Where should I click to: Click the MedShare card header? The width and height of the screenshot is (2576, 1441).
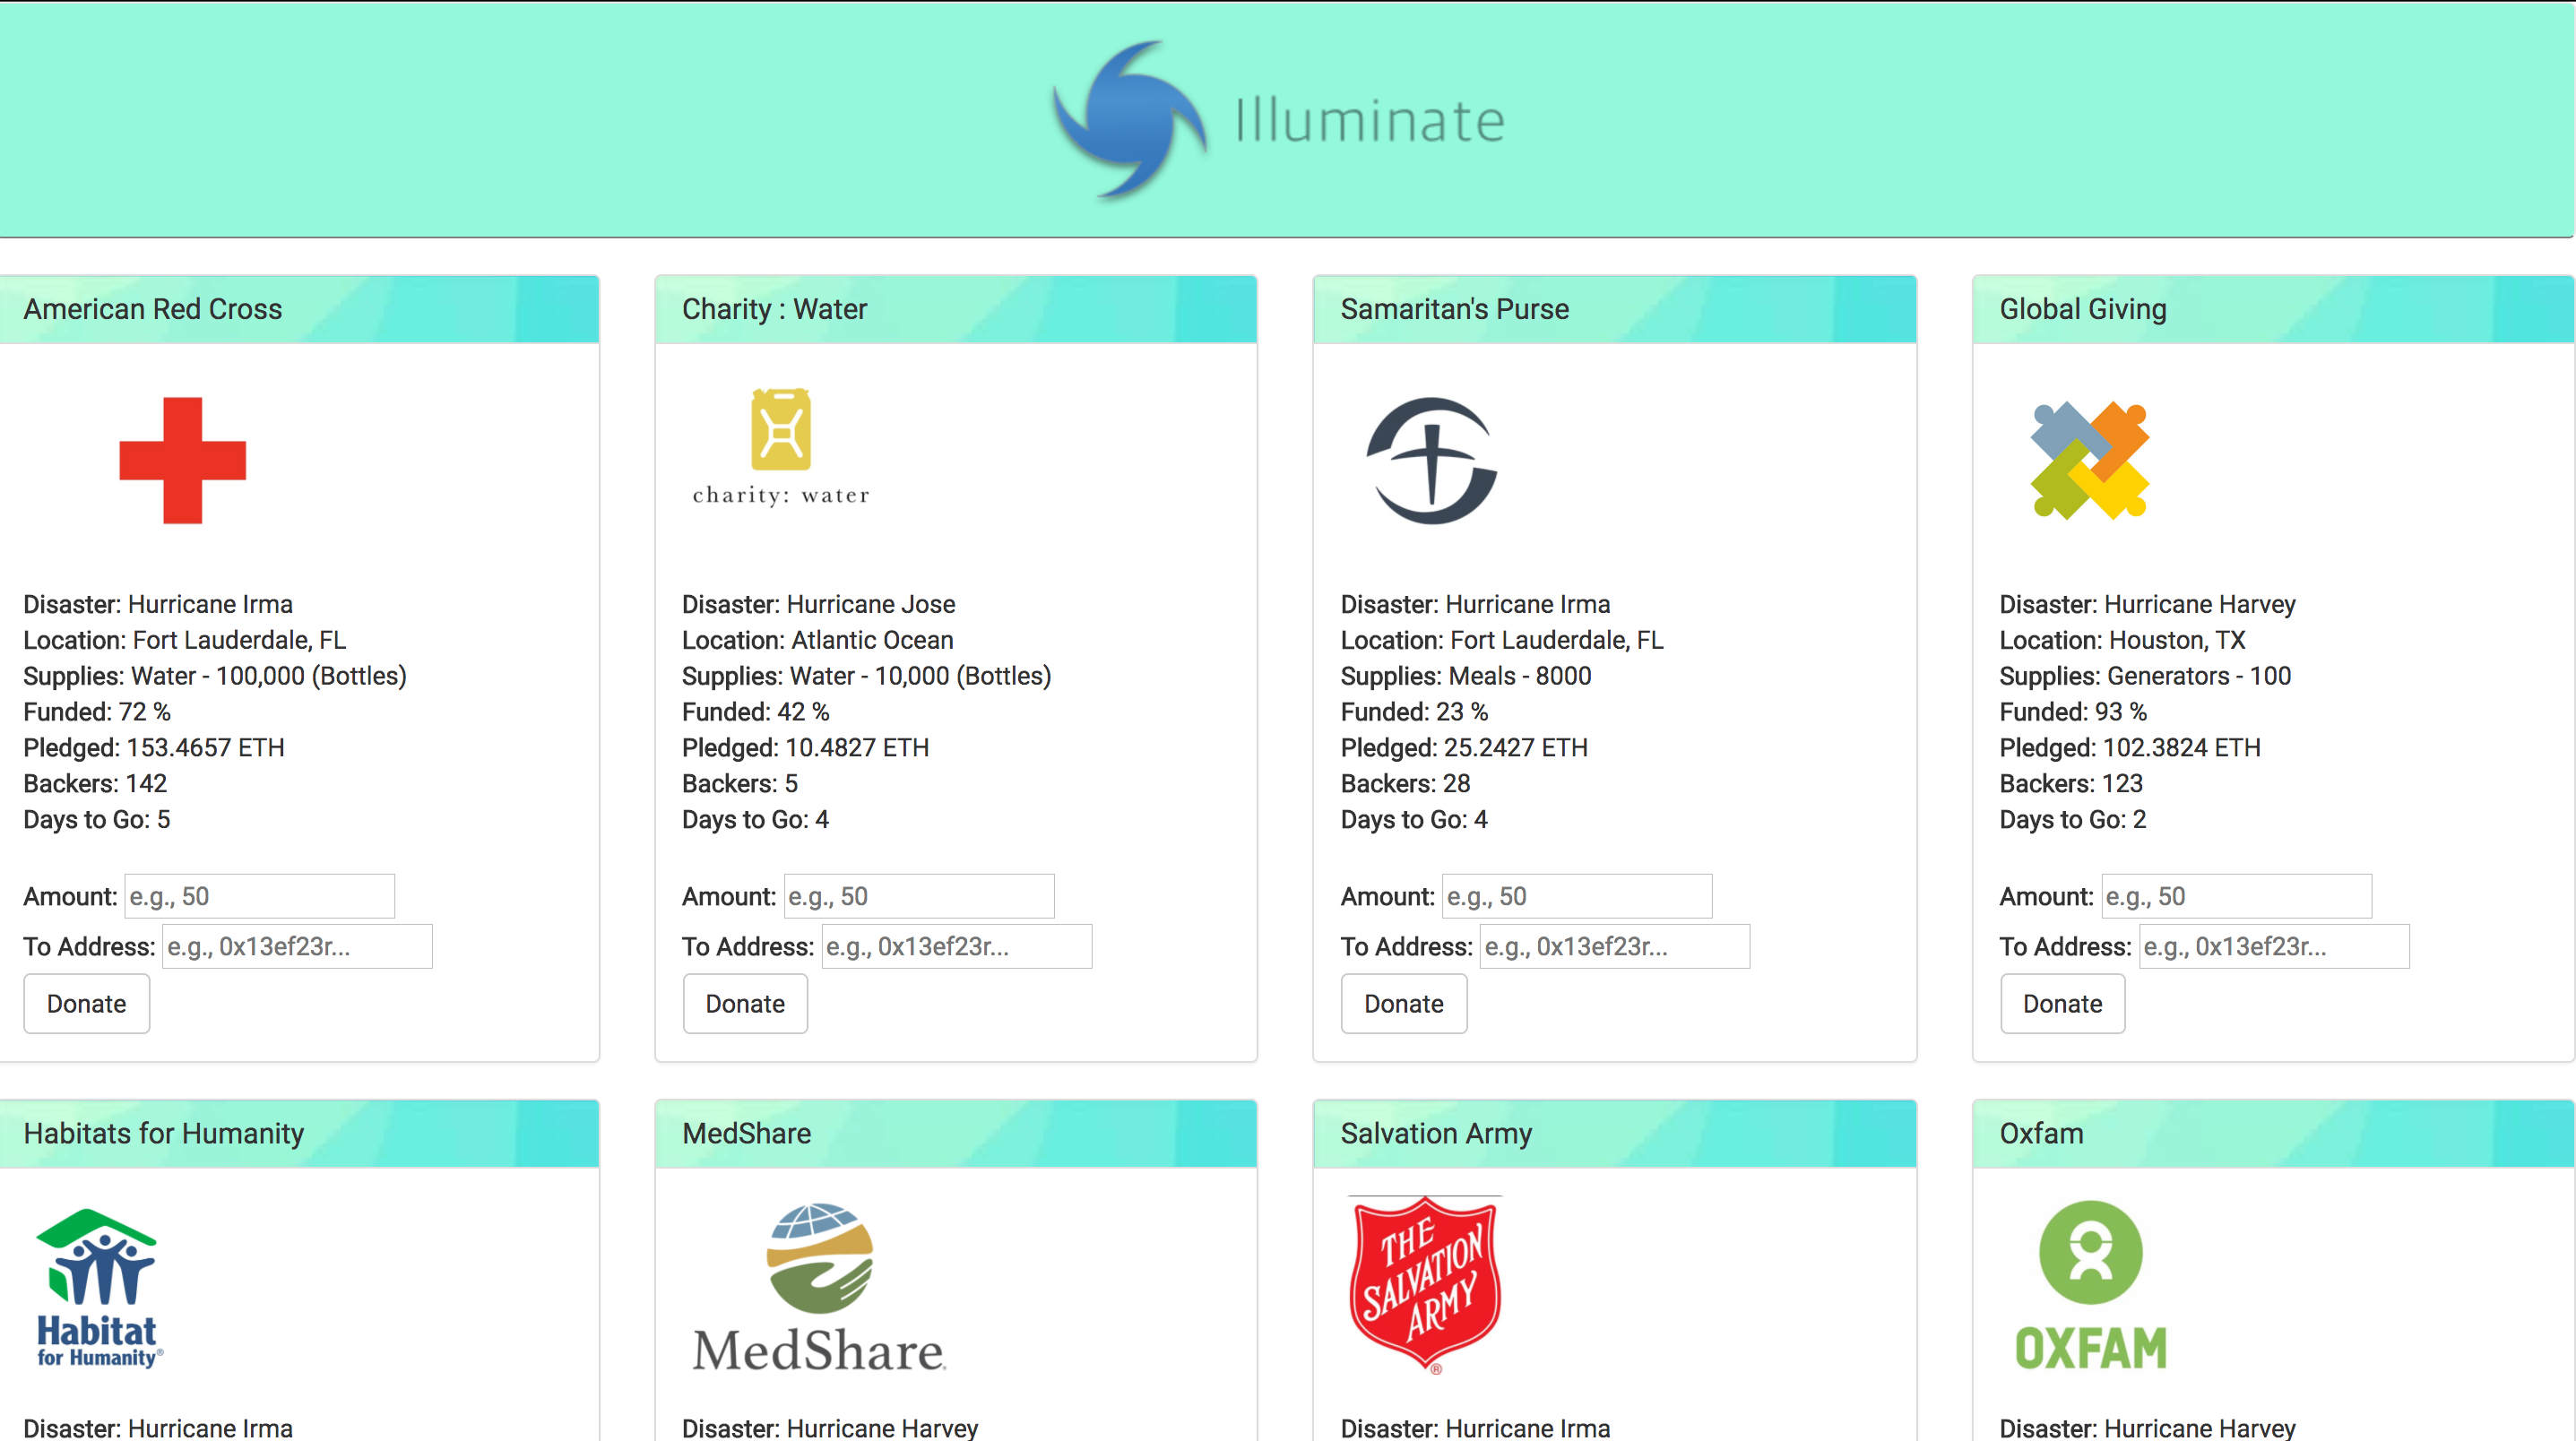955,1133
